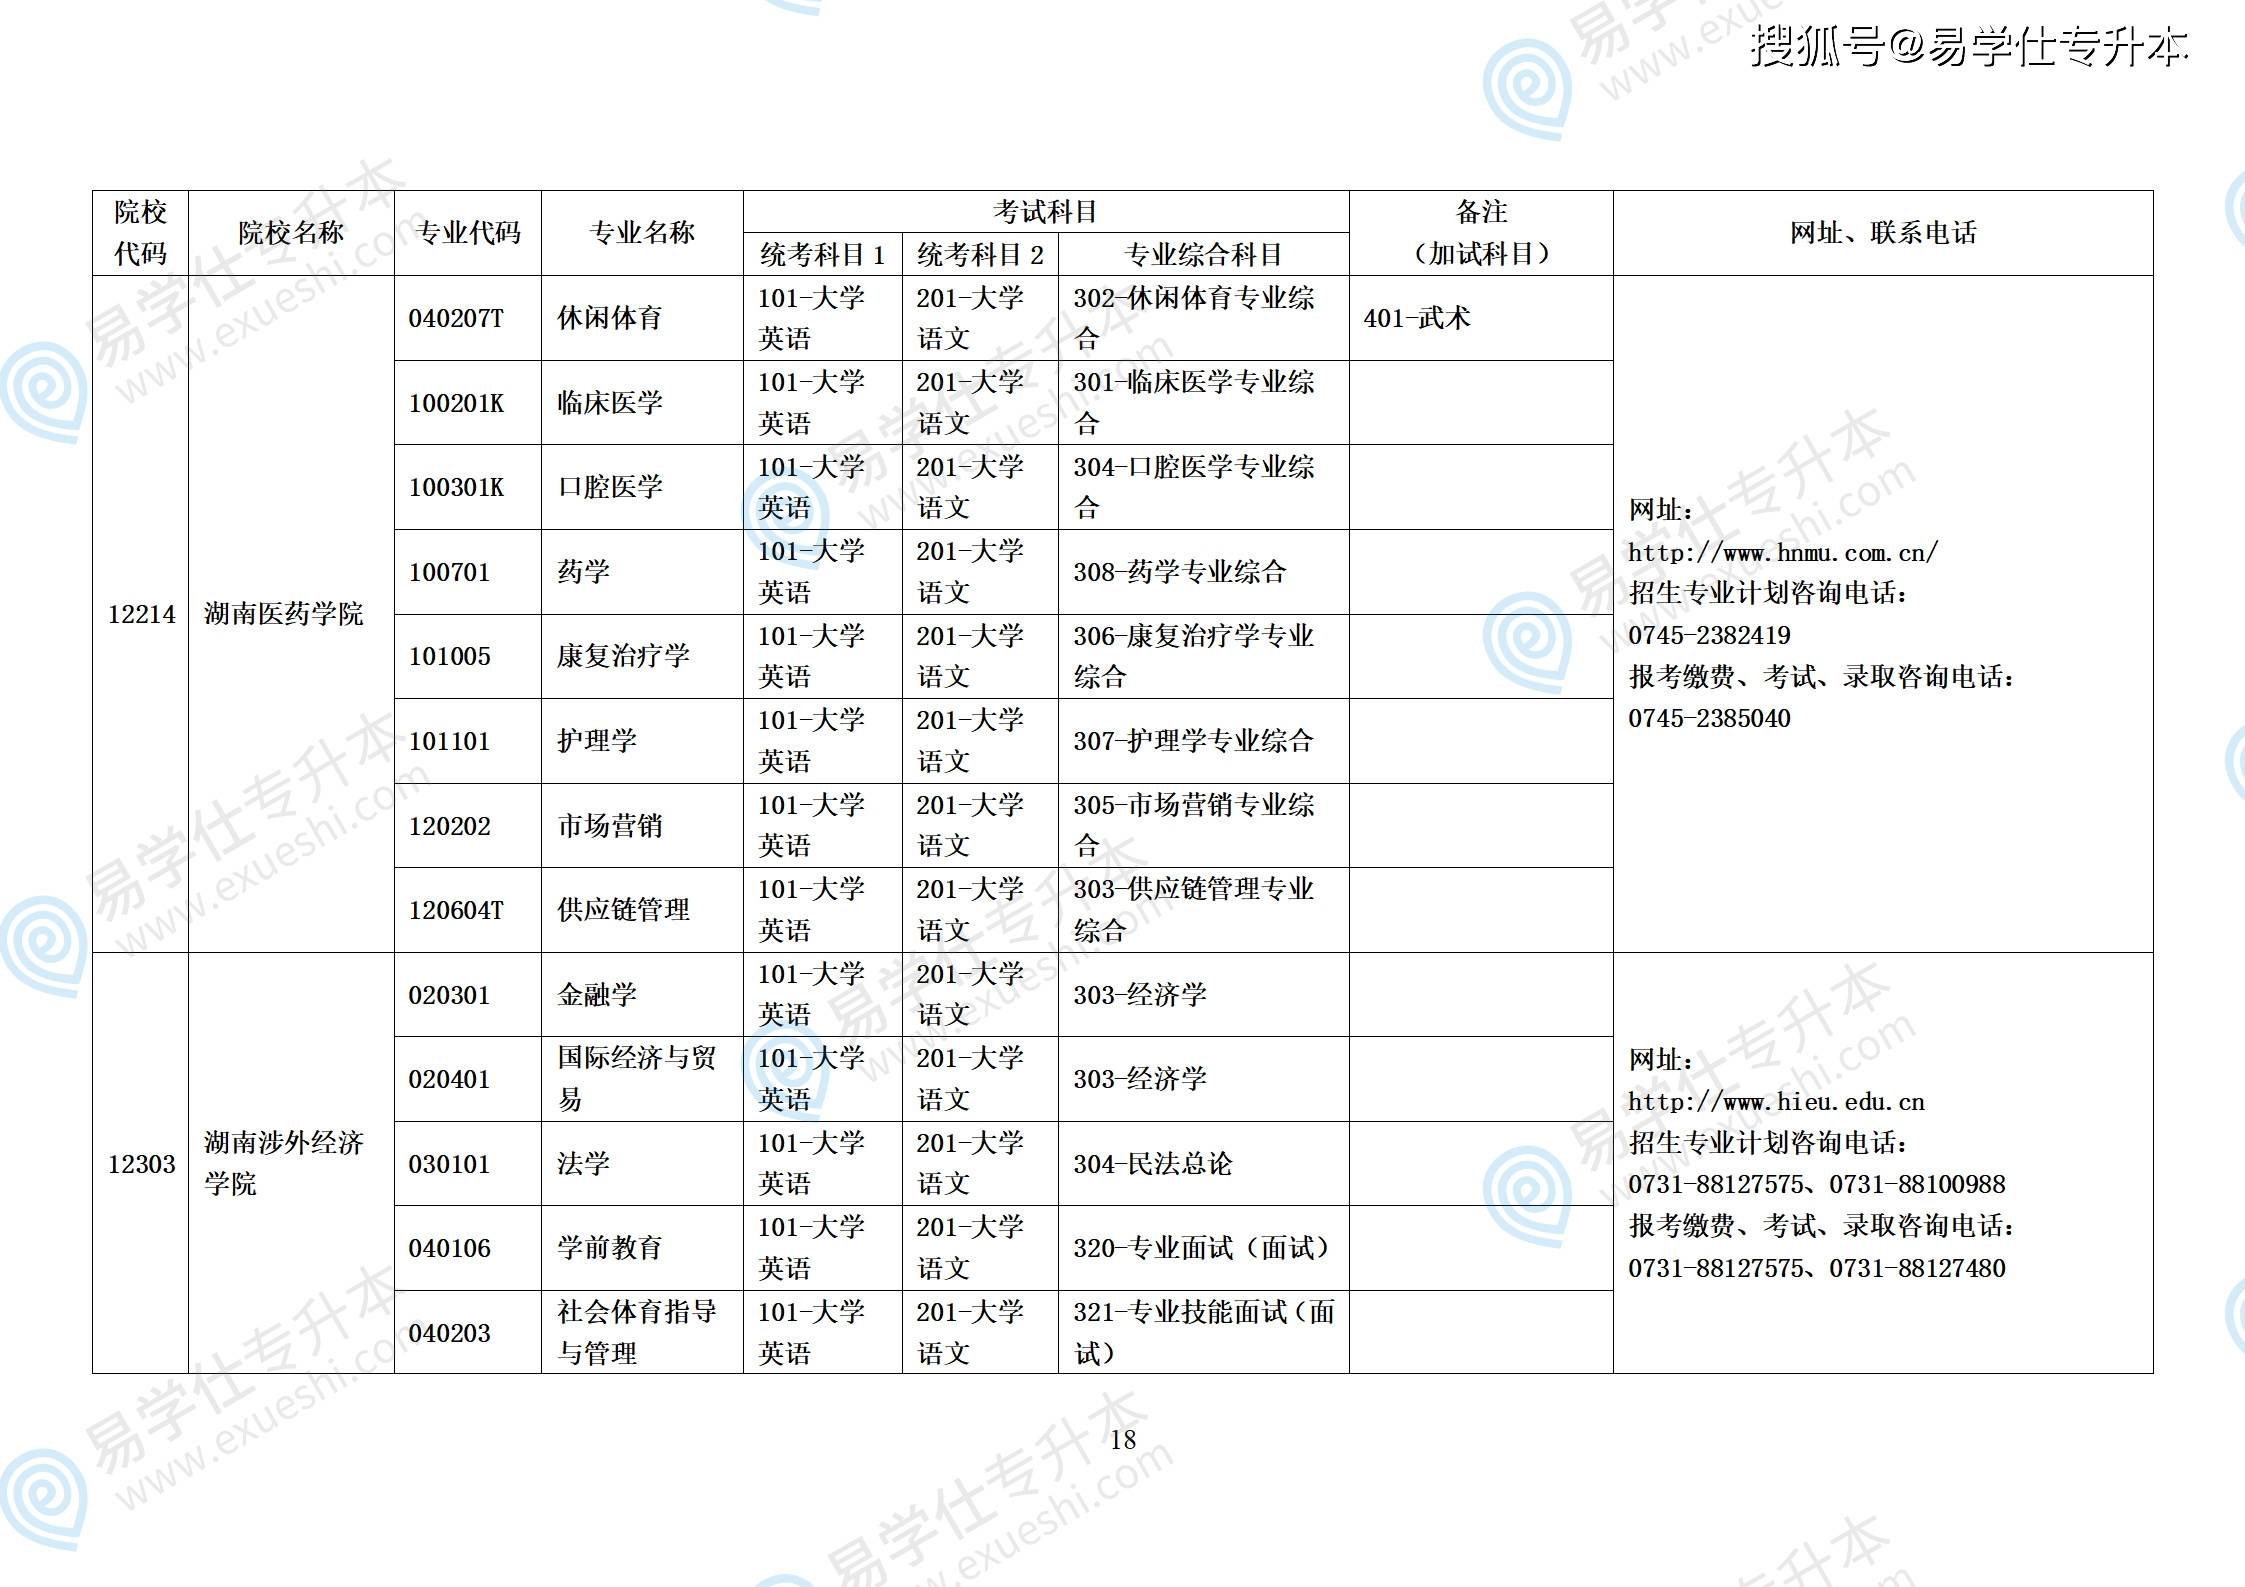Click the 院校名称 column header

[x=291, y=233]
